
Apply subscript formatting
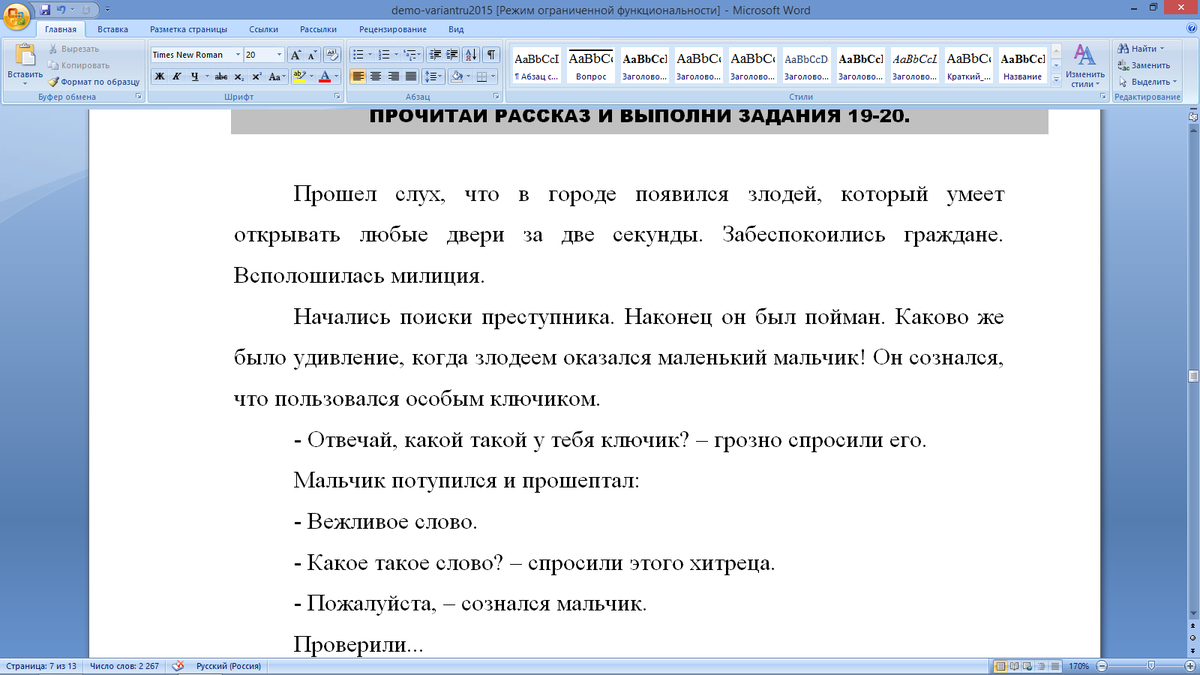(x=239, y=76)
